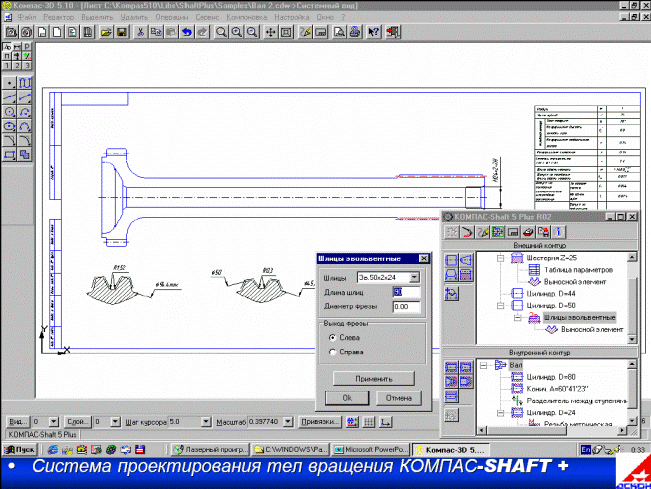Select the circle drawing tool
This screenshot has height=489, width=651.
[x=9, y=112]
